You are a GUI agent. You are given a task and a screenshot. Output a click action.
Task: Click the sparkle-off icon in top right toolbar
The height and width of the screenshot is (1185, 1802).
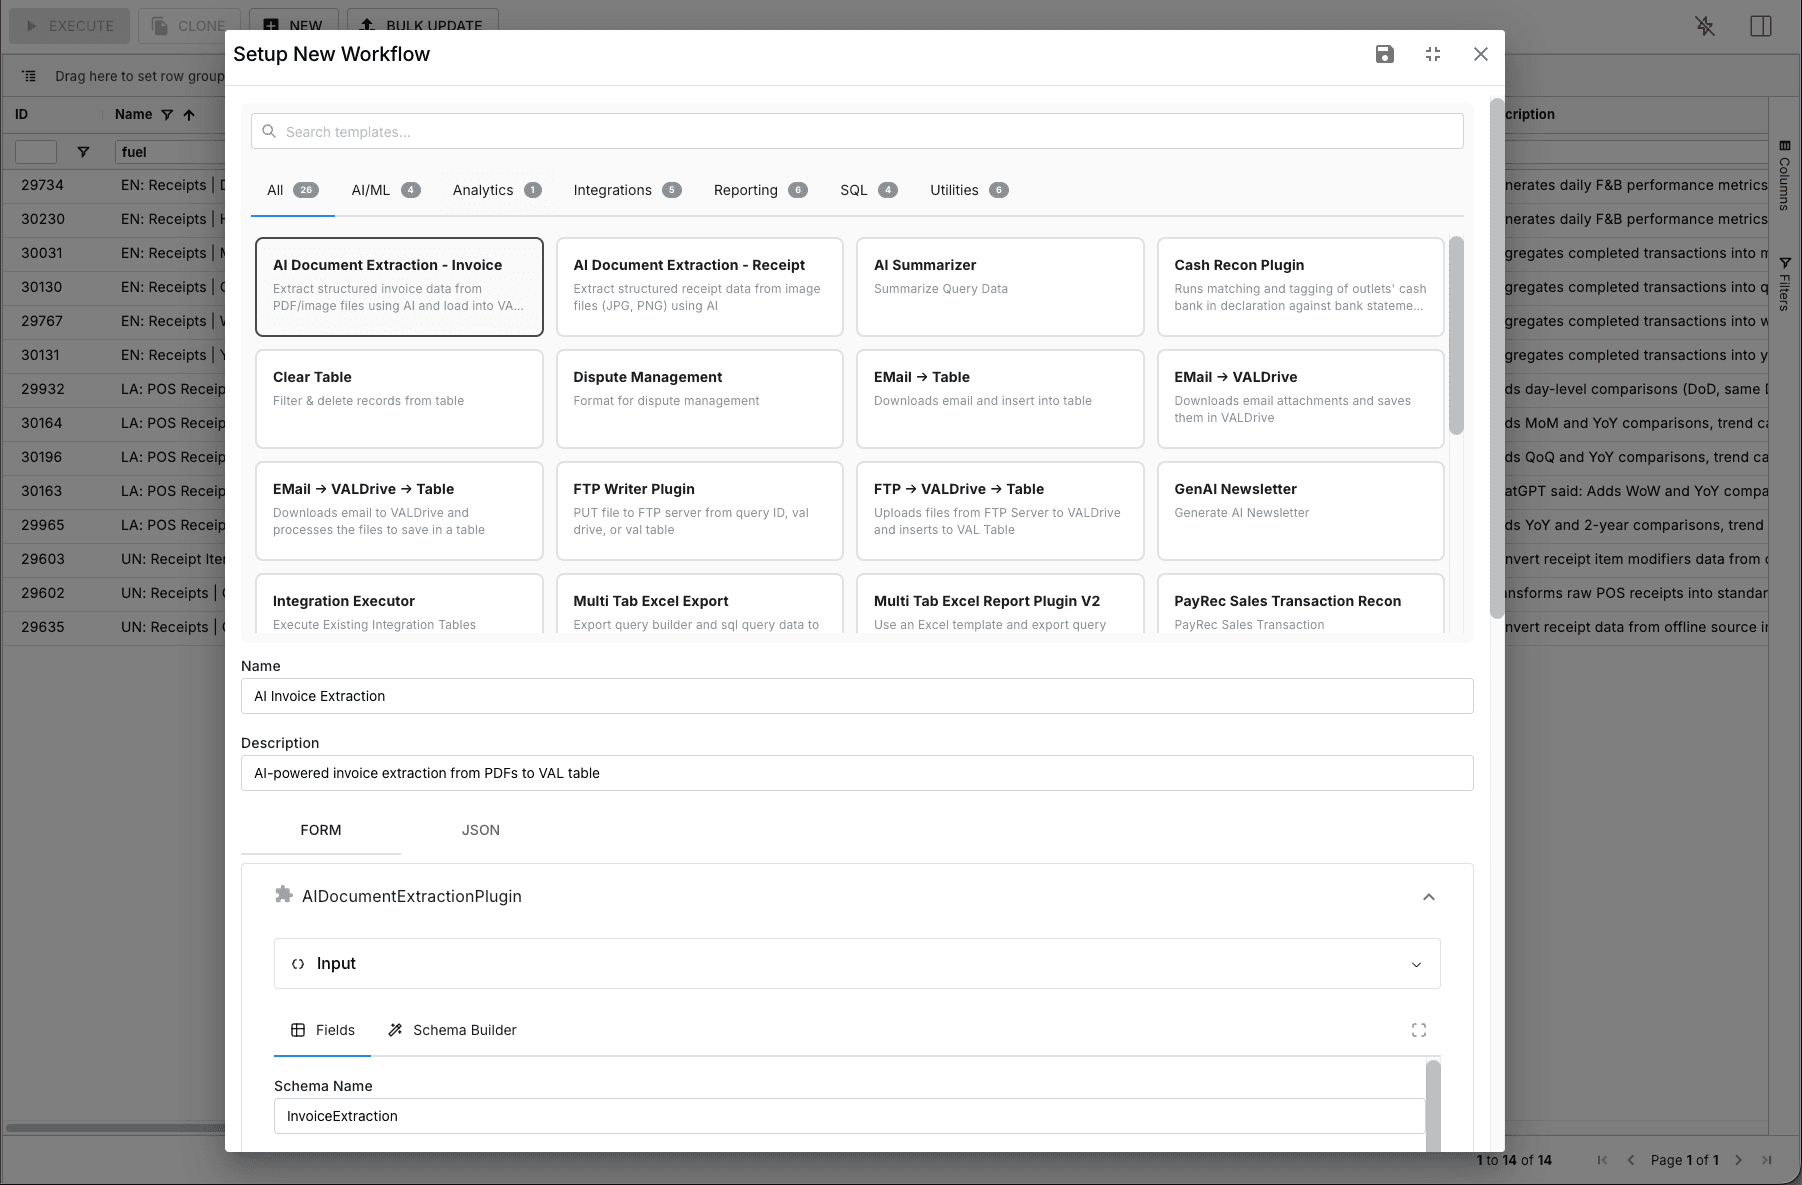click(1706, 26)
